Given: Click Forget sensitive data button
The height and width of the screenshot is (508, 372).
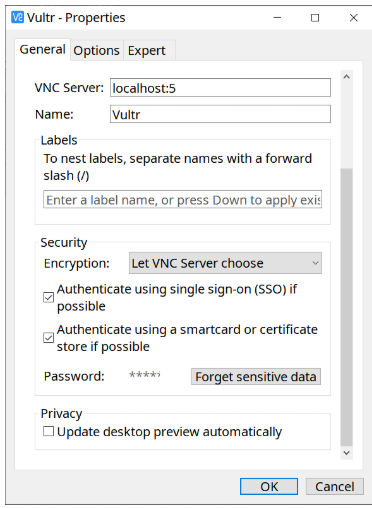Looking at the screenshot, I should point(256,377).
